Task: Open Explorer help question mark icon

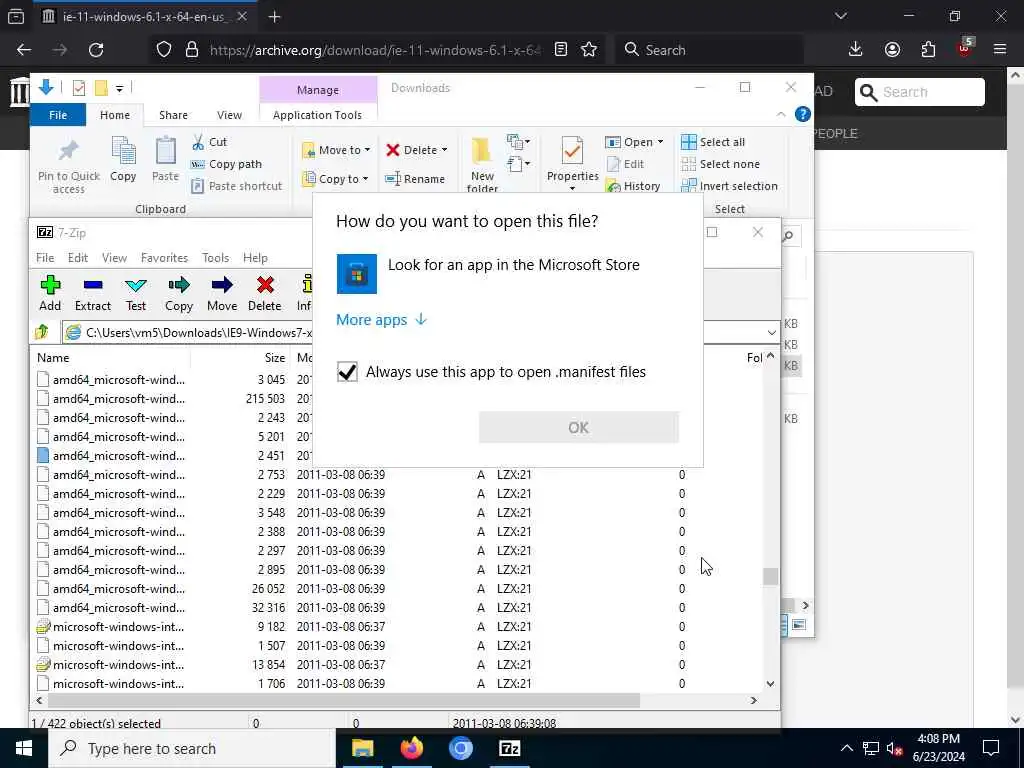Action: click(803, 114)
